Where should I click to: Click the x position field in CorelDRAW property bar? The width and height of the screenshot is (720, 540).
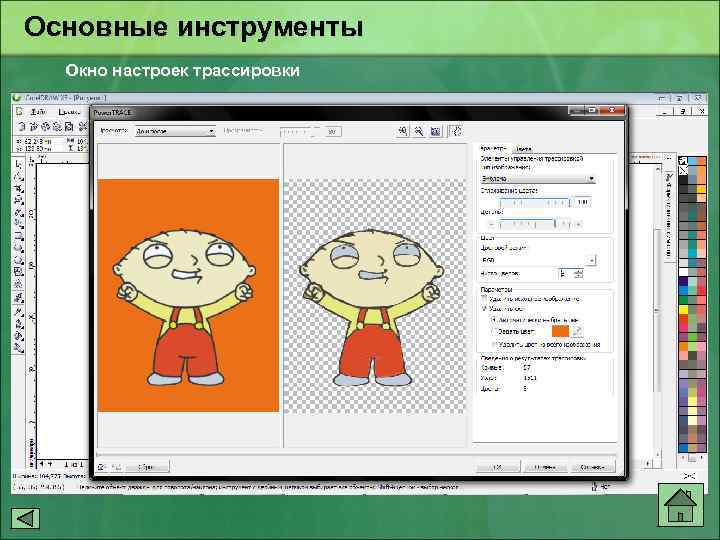(38, 141)
